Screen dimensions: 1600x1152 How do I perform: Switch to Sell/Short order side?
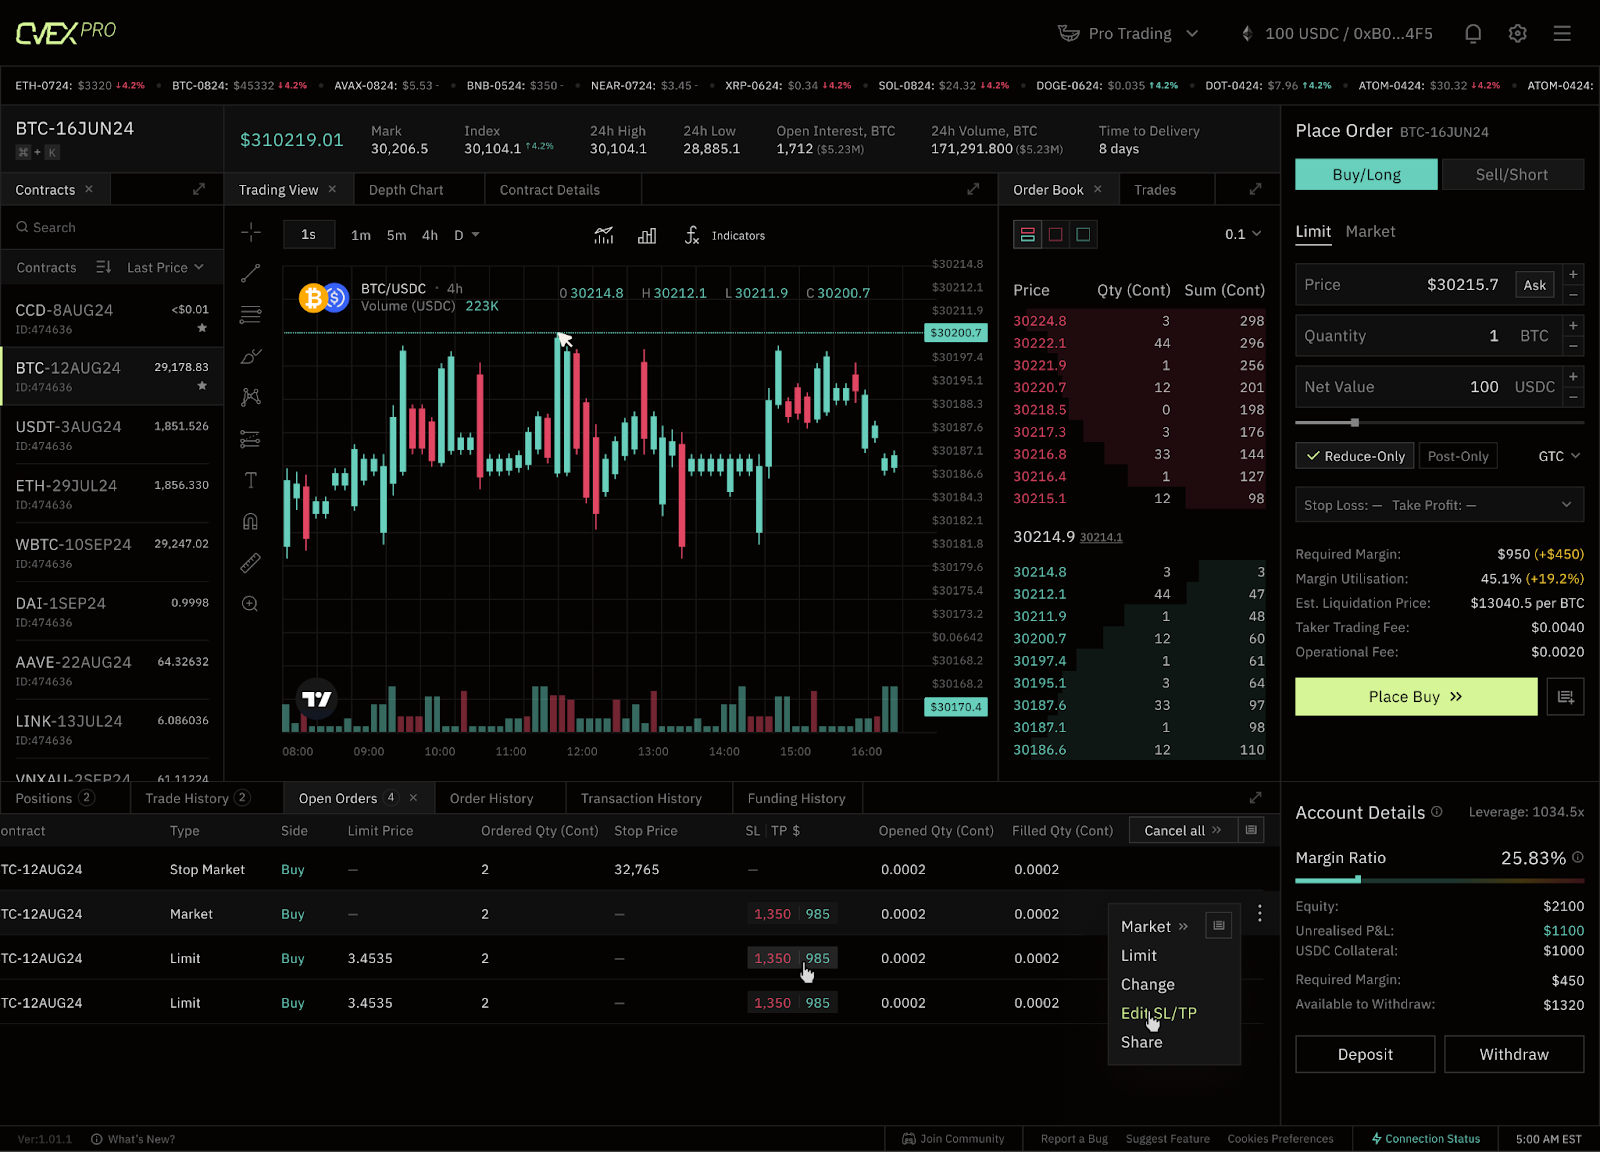(x=1511, y=175)
